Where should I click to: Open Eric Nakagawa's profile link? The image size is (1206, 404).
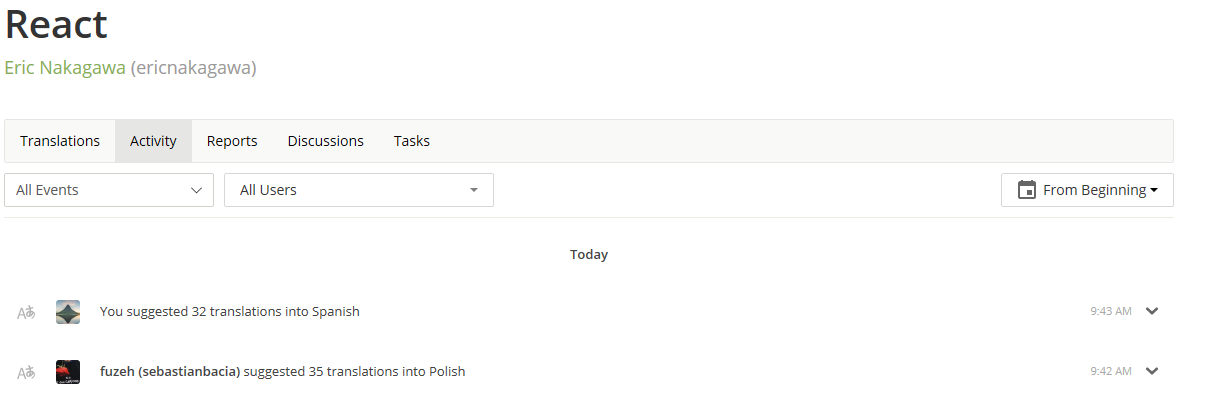coord(65,68)
